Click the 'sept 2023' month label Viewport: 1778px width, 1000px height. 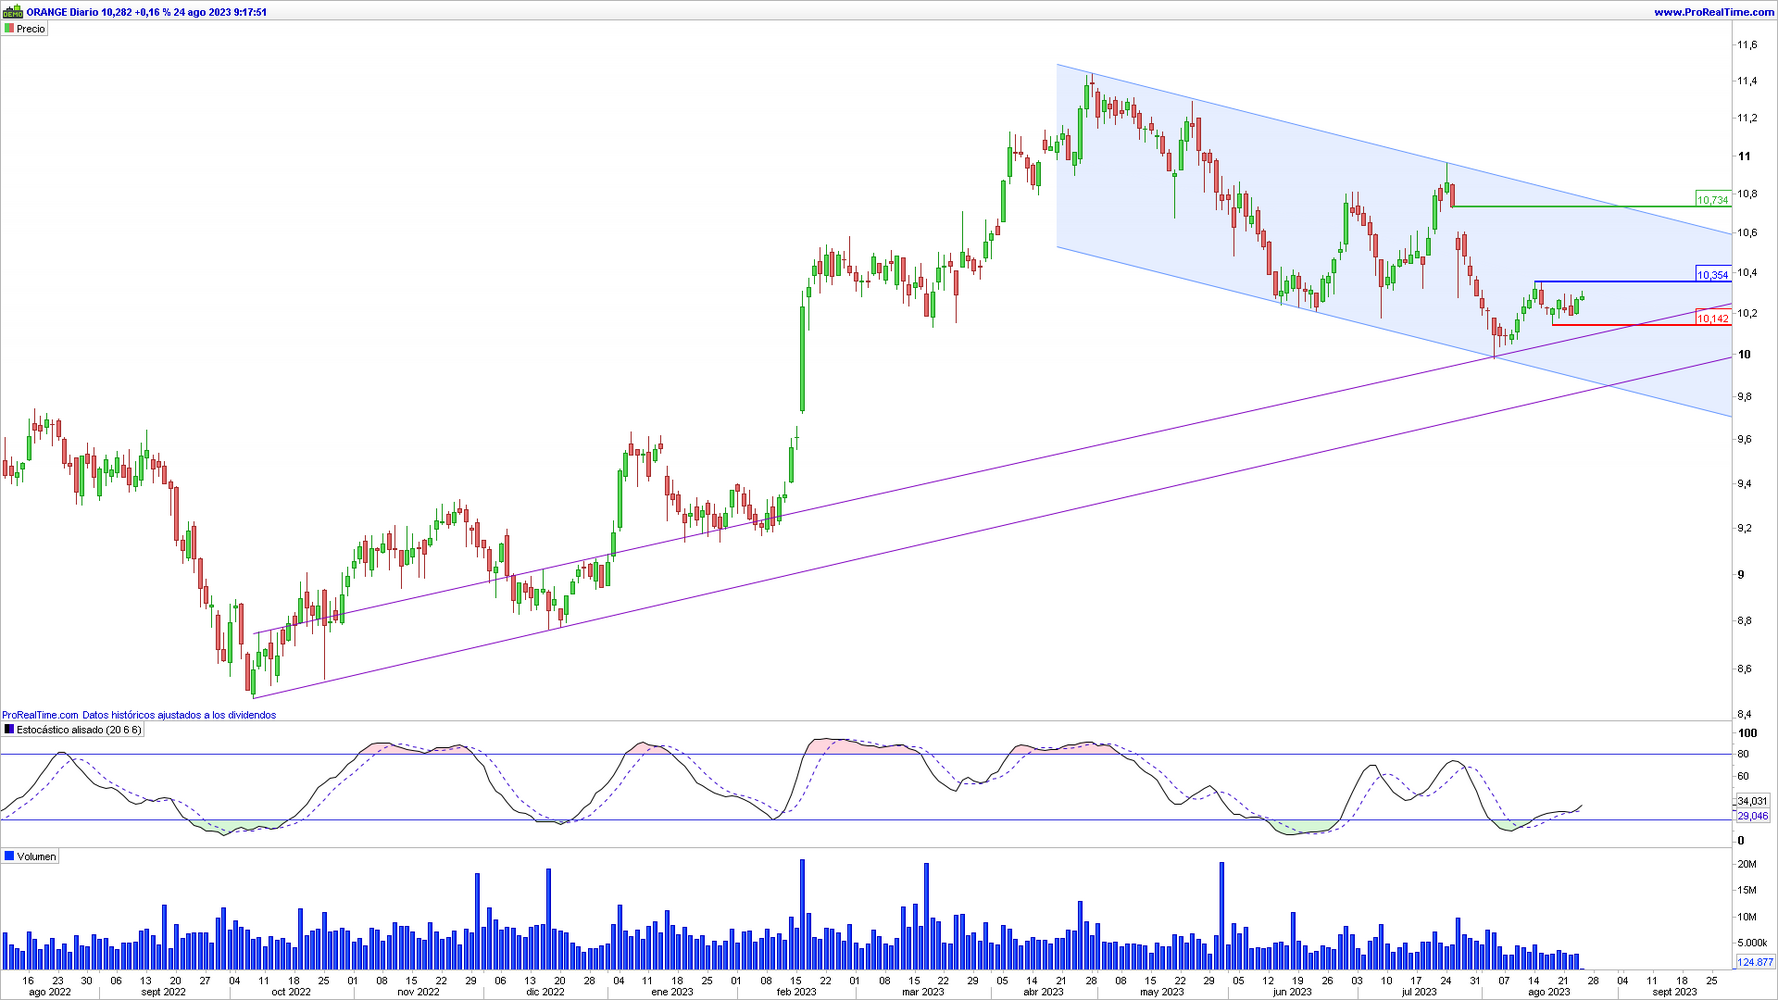point(1675,992)
